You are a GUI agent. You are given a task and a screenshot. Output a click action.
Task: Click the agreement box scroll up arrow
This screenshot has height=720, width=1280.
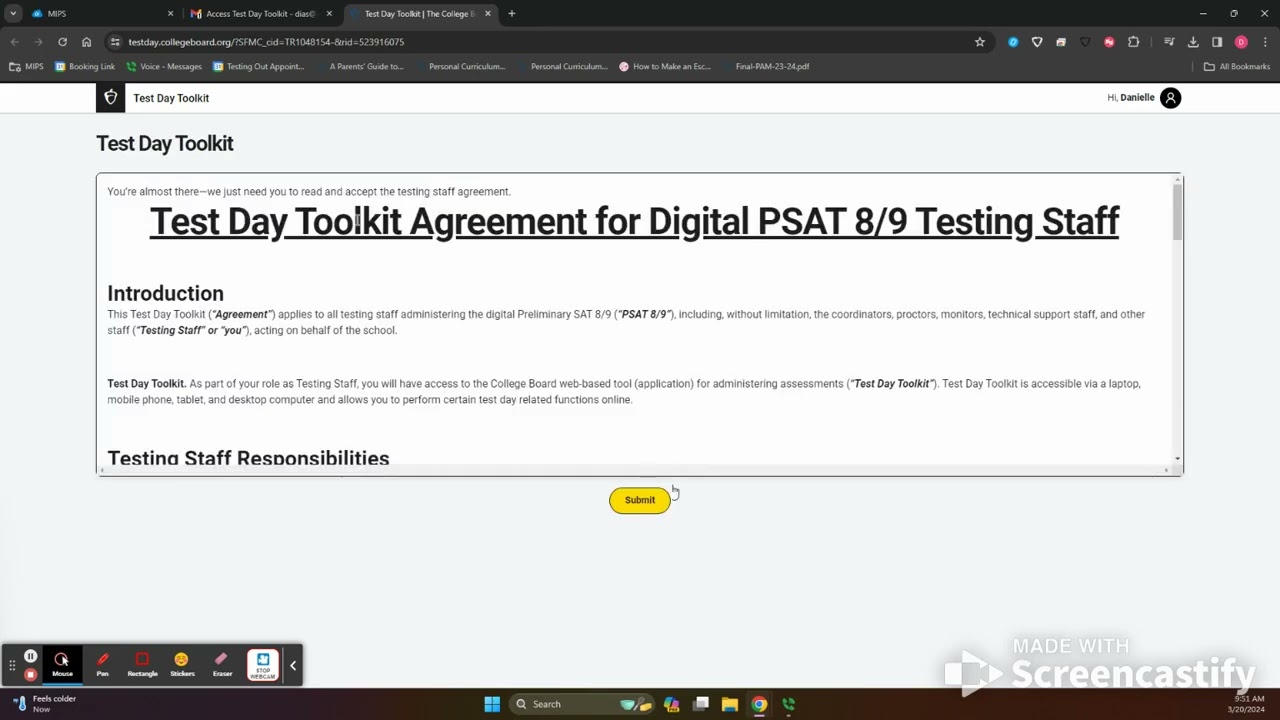click(x=1178, y=179)
